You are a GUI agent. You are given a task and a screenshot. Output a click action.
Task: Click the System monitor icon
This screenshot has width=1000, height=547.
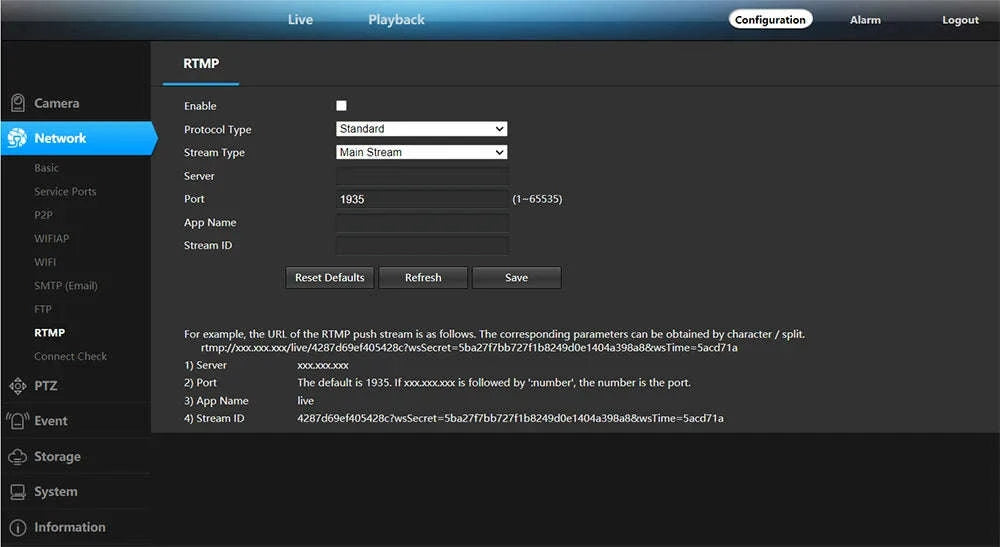[x=17, y=492]
